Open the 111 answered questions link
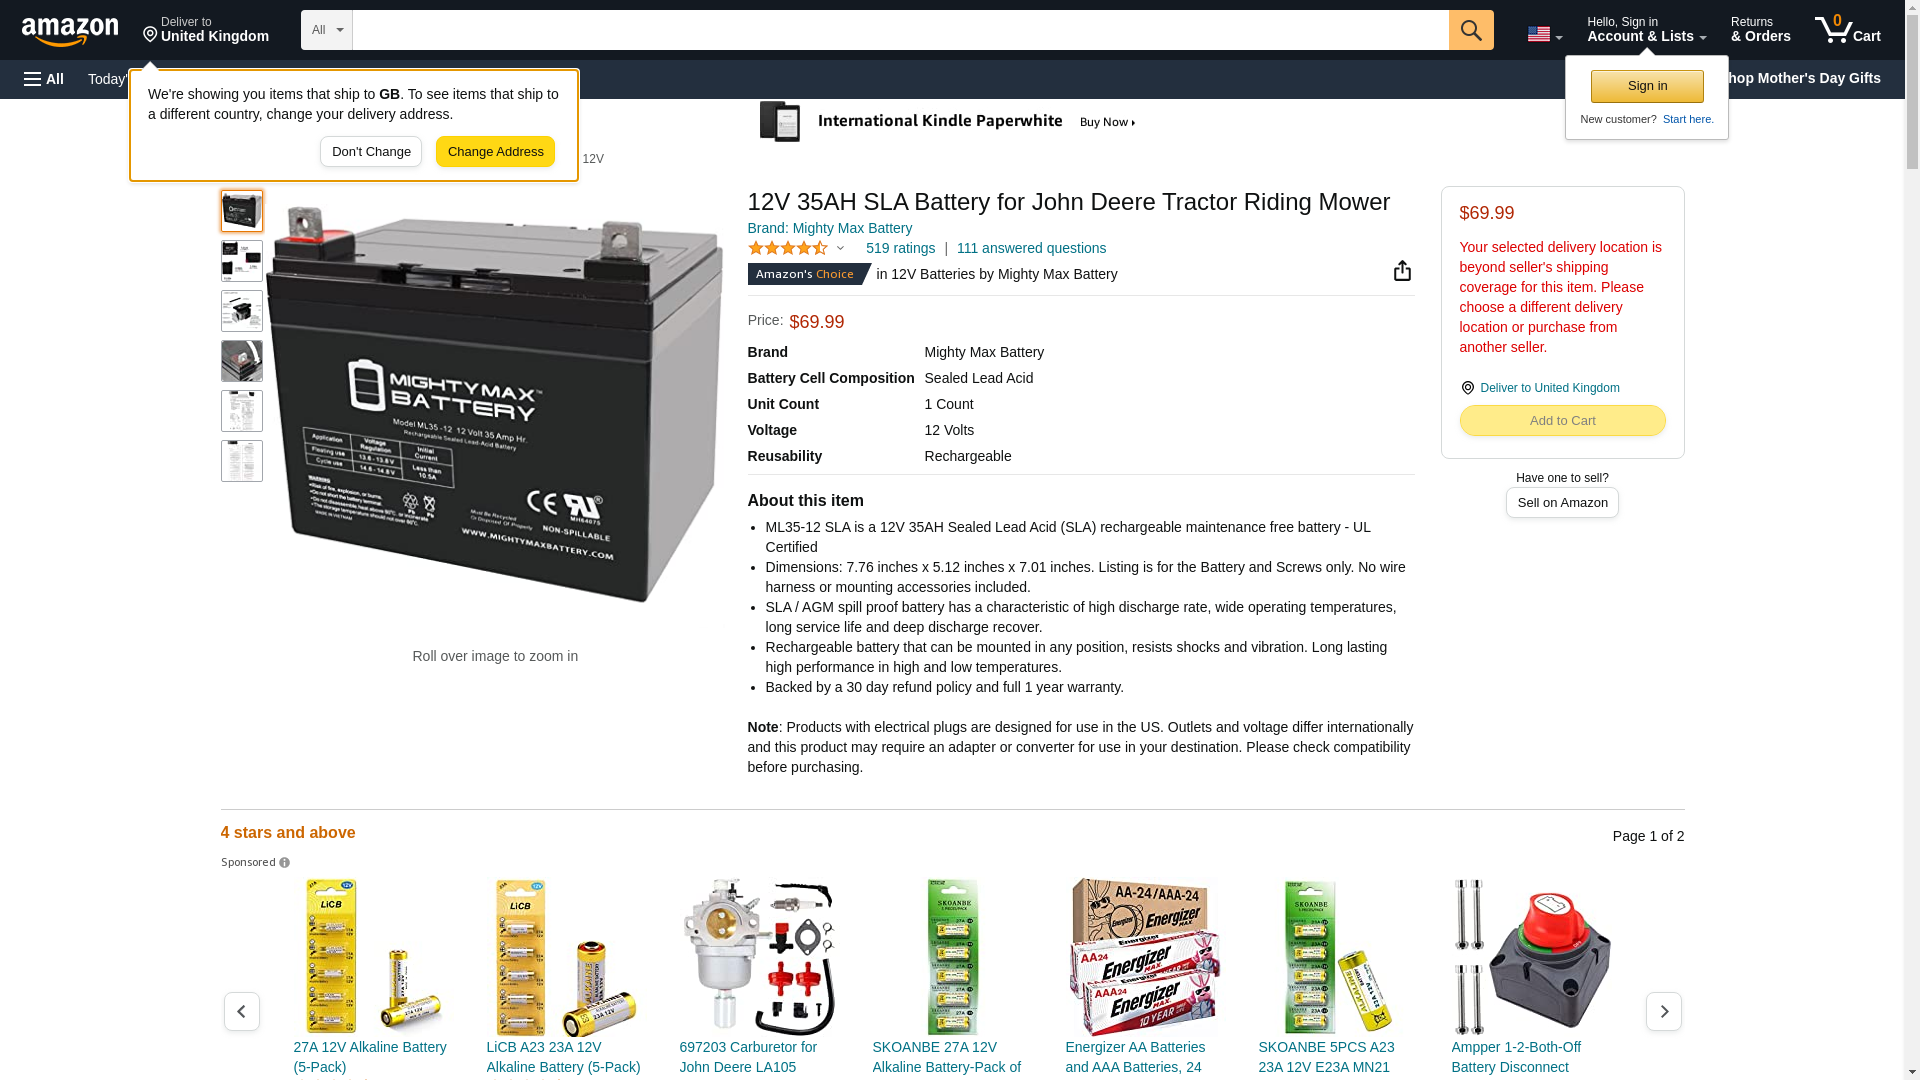1920x1080 pixels. click(x=1031, y=248)
